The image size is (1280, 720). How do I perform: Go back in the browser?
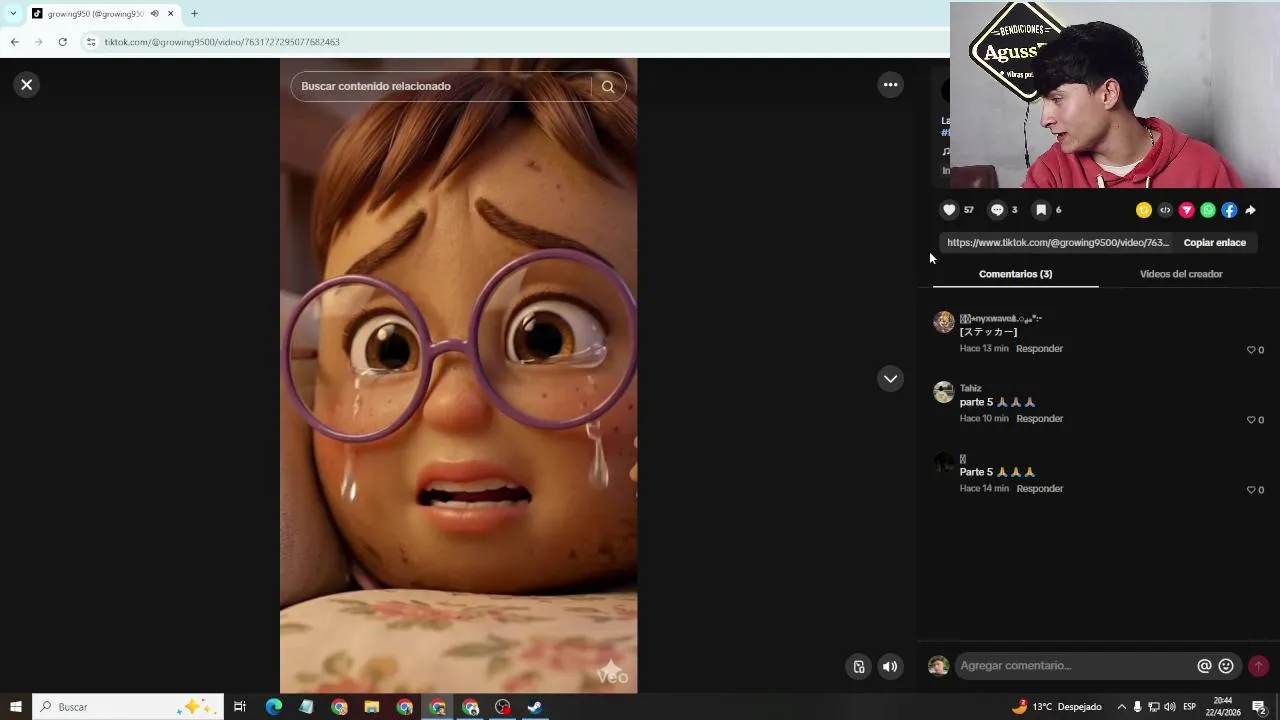pos(14,42)
